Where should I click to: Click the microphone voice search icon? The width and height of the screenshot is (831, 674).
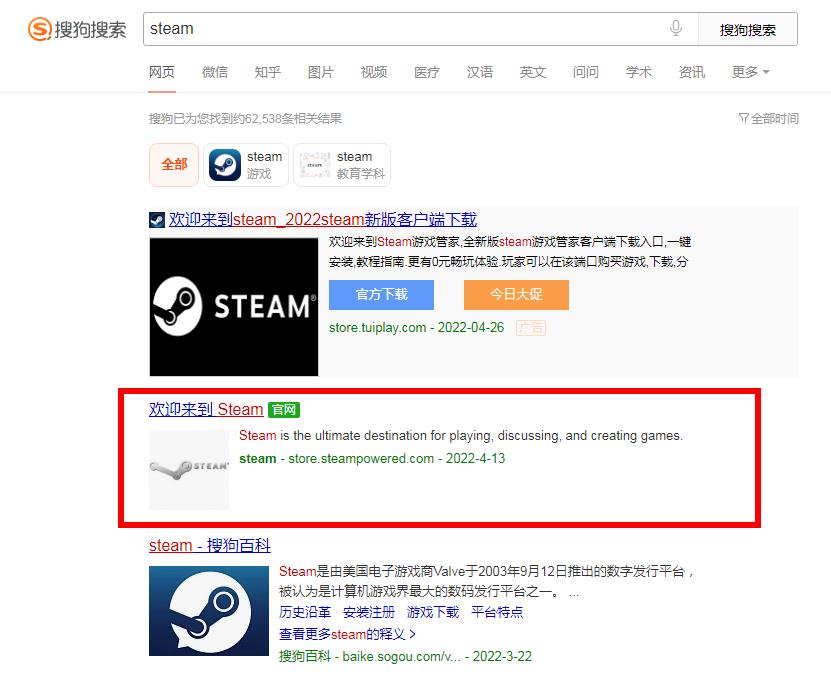[x=676, y=28]
